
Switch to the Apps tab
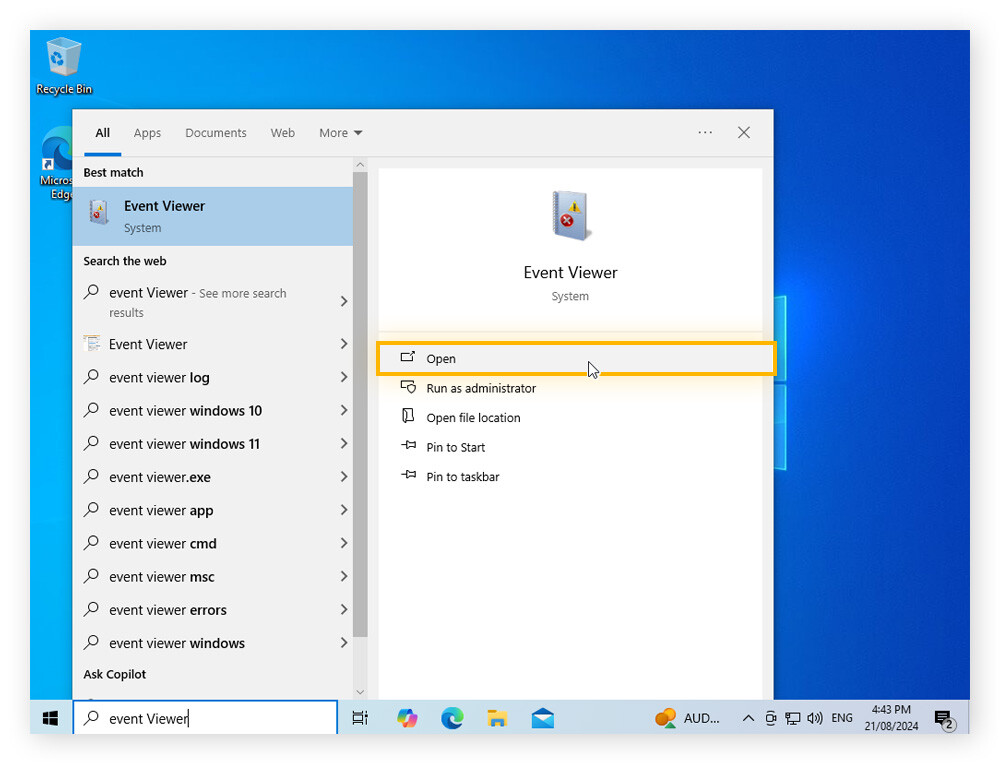[147, 132]
